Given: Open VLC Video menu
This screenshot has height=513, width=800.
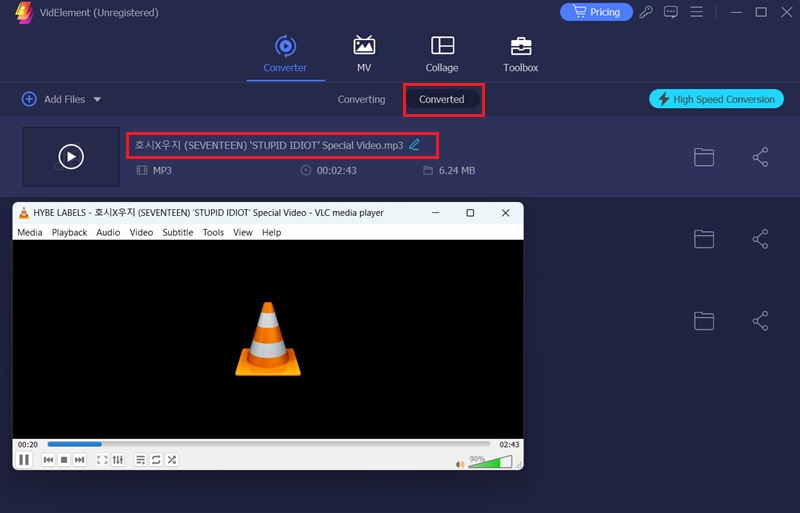Looking at the screenshot, I should 141,232.
